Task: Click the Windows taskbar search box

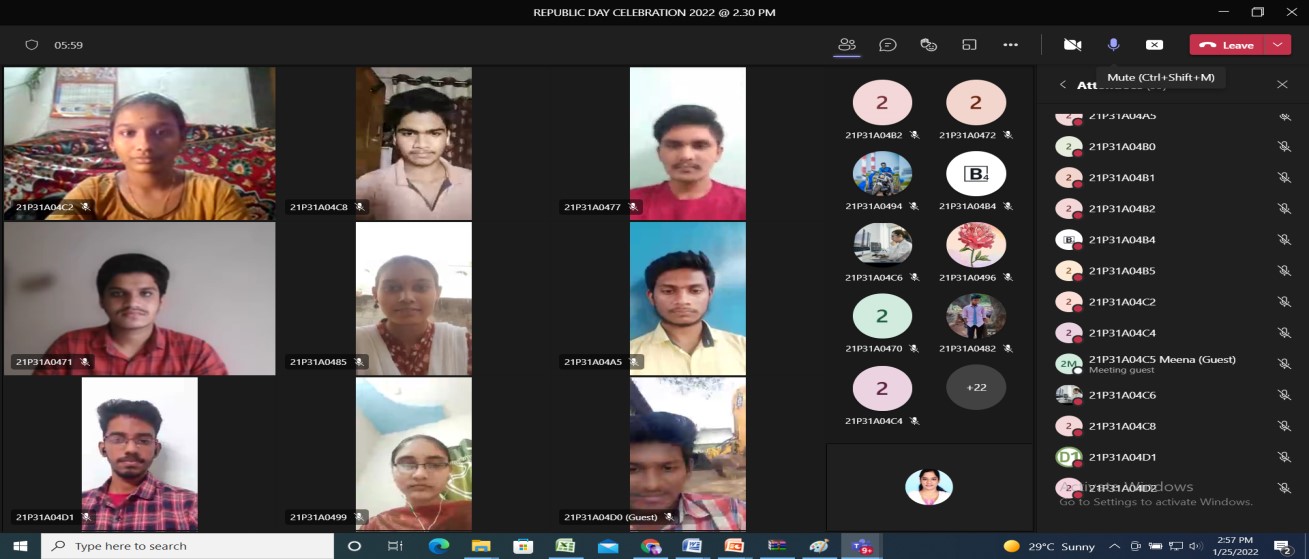Action: (188, 546)
